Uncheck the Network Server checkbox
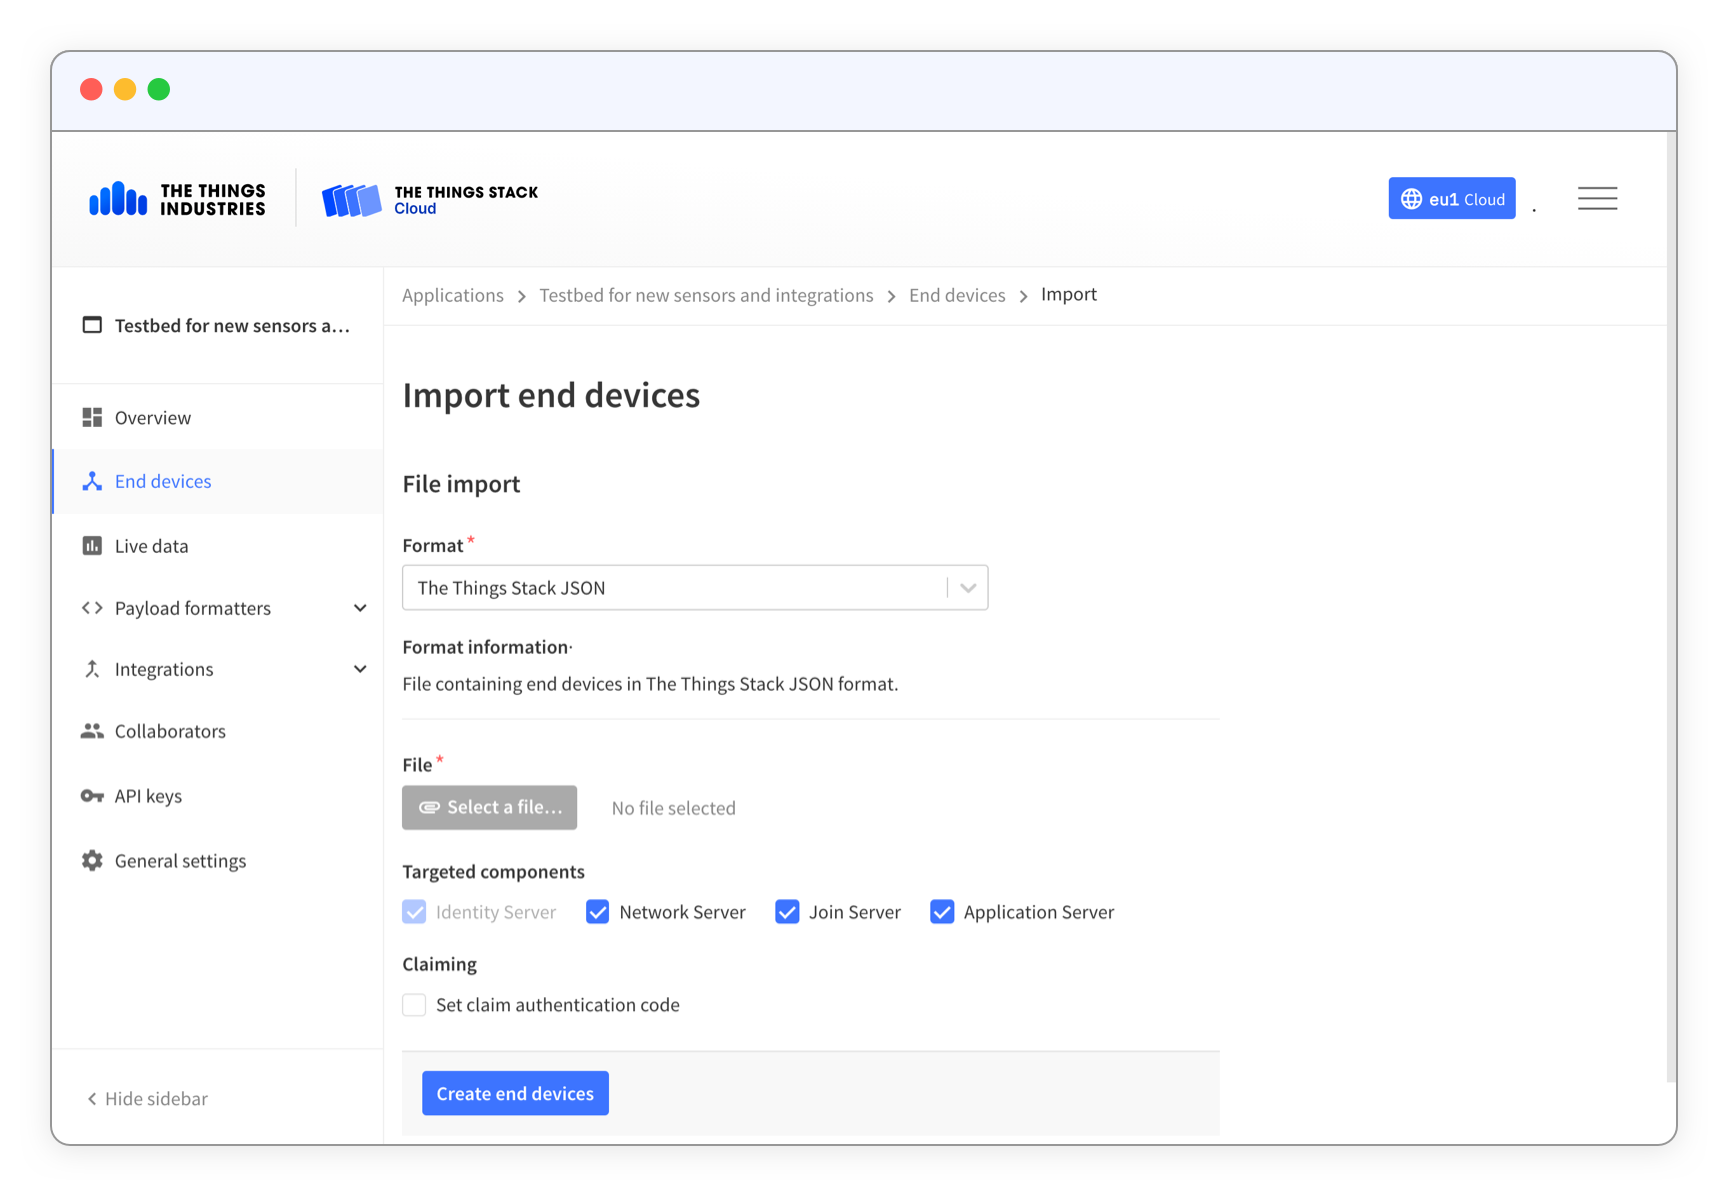Screen dimensions: 1728x1196 tap(597, 912)
